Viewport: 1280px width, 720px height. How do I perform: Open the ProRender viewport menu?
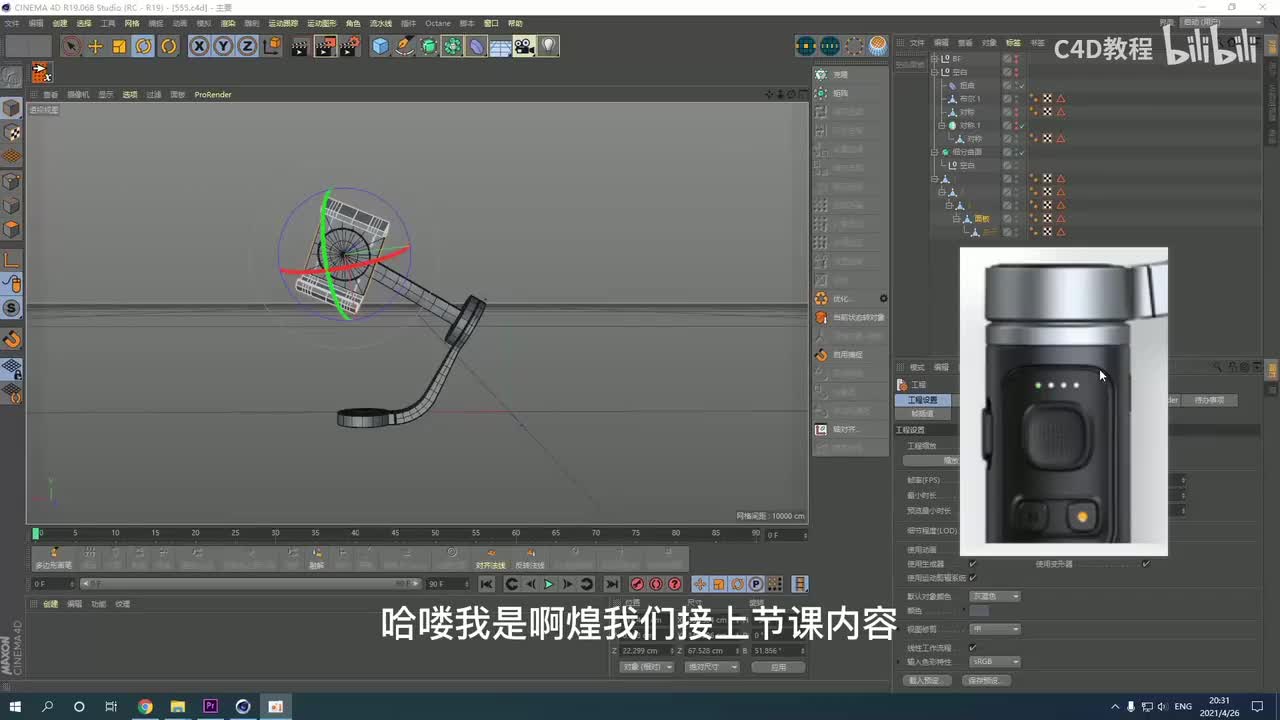coord(213,95)
